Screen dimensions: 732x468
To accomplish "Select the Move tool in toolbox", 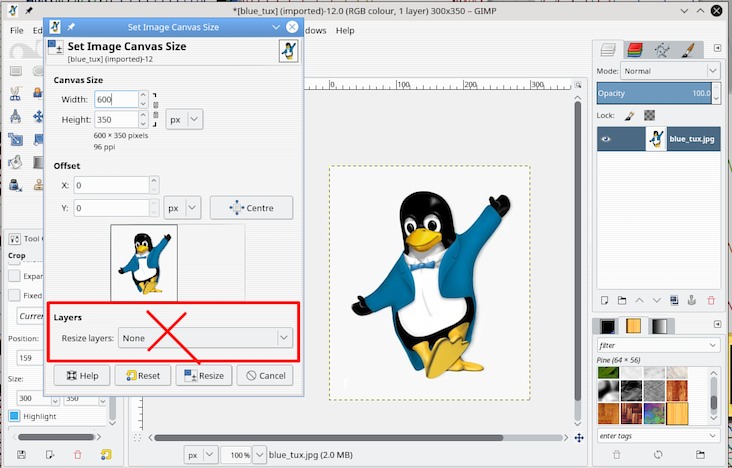I will 38,116.
